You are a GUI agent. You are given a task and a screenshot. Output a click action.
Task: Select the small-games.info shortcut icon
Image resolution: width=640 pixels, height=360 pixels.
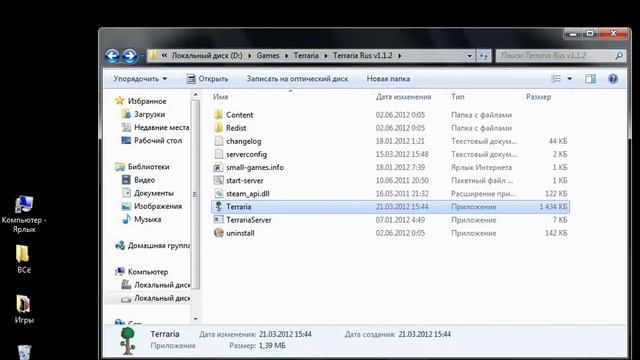(x=218, y=167)
